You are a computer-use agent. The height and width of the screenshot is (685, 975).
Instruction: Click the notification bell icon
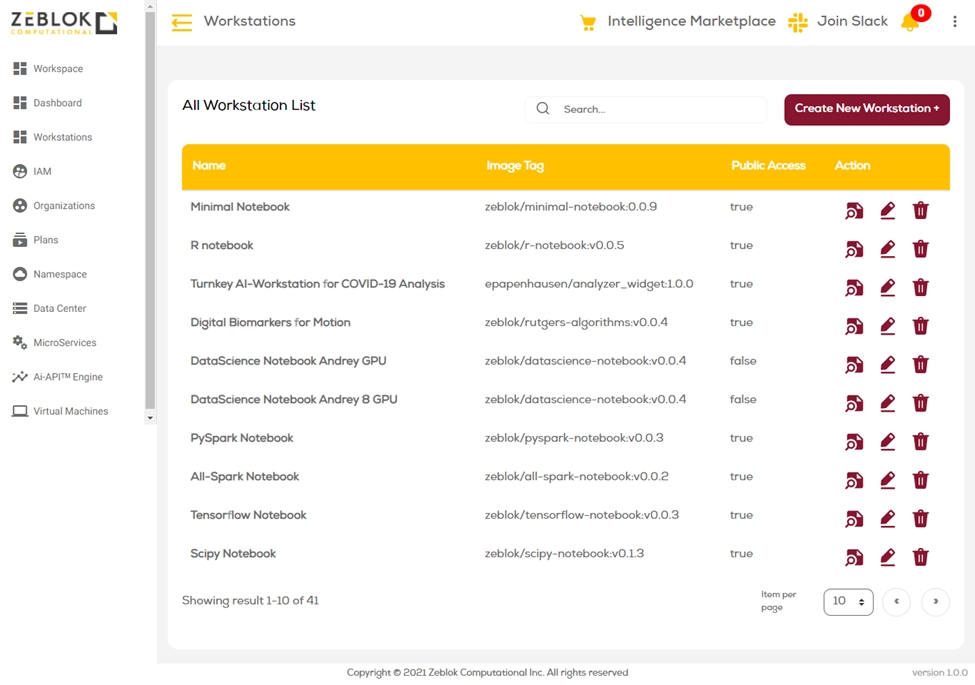tap(910, 22)
